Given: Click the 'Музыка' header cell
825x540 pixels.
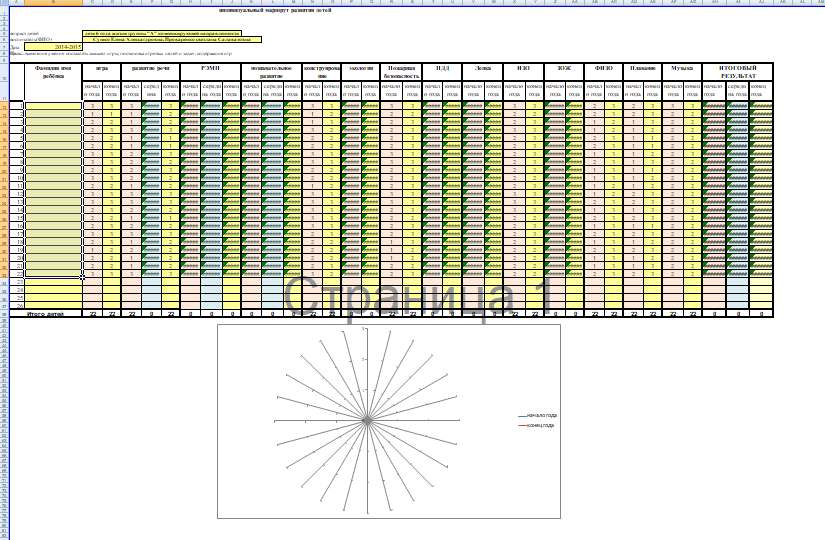Looking at the screenshot, I should point(682,68).
